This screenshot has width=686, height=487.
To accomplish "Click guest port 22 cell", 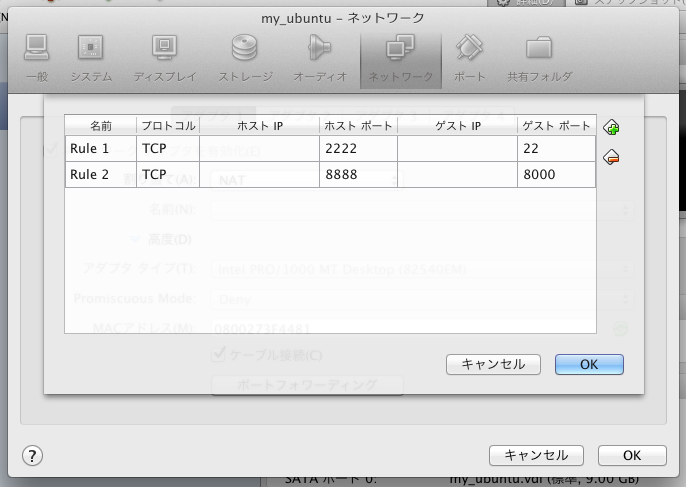I will tap(556, 149).
